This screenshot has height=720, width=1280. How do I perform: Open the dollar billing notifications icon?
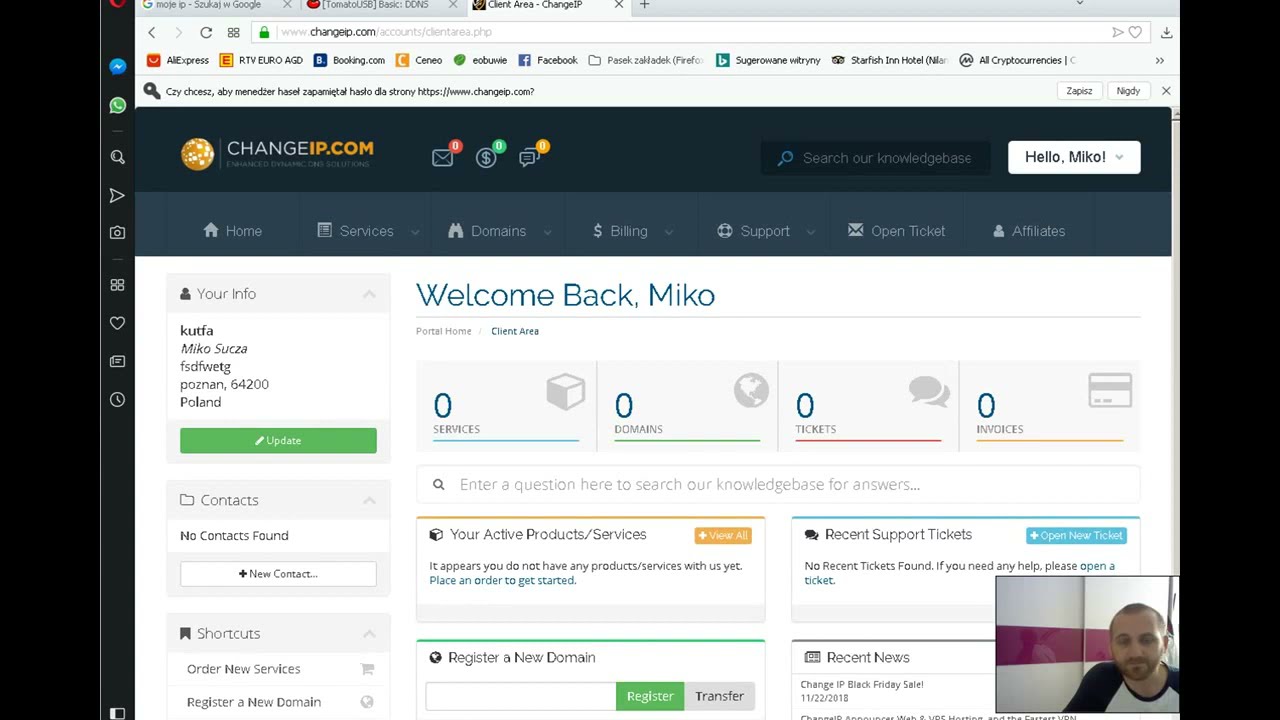[x=487, y=157]
